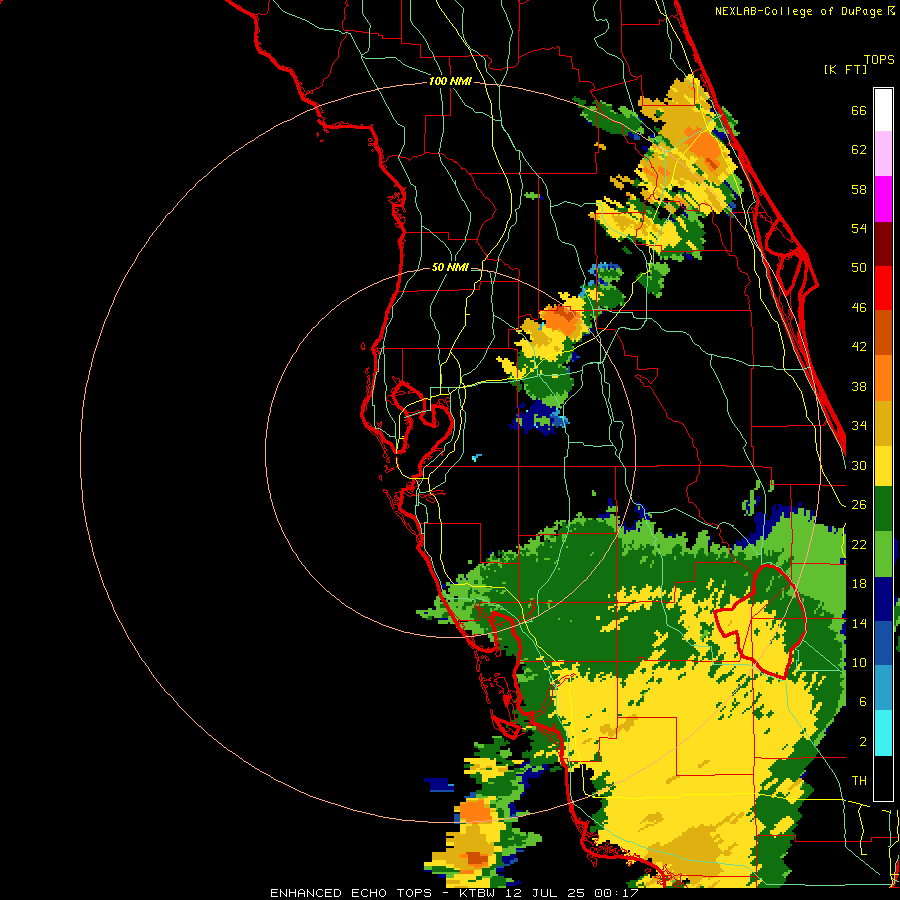
Task: Select the bright orange legend swatch near 38
Action: (x=883, y=378)
